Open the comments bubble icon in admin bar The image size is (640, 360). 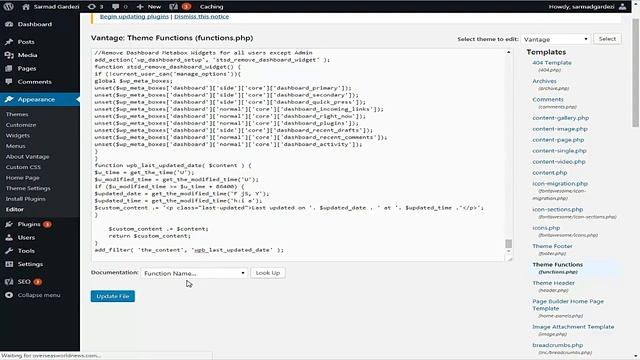[x=116, y=7]
